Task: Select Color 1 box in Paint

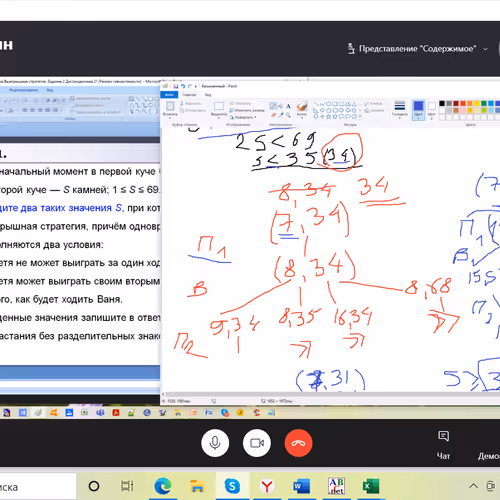Action: point(418,110)
